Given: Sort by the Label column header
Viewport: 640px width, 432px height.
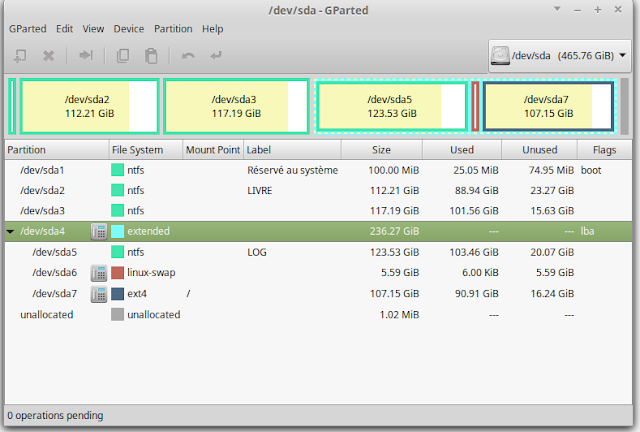Looking at the screenshot, I should pyautogui.click(x=292, y=150).
